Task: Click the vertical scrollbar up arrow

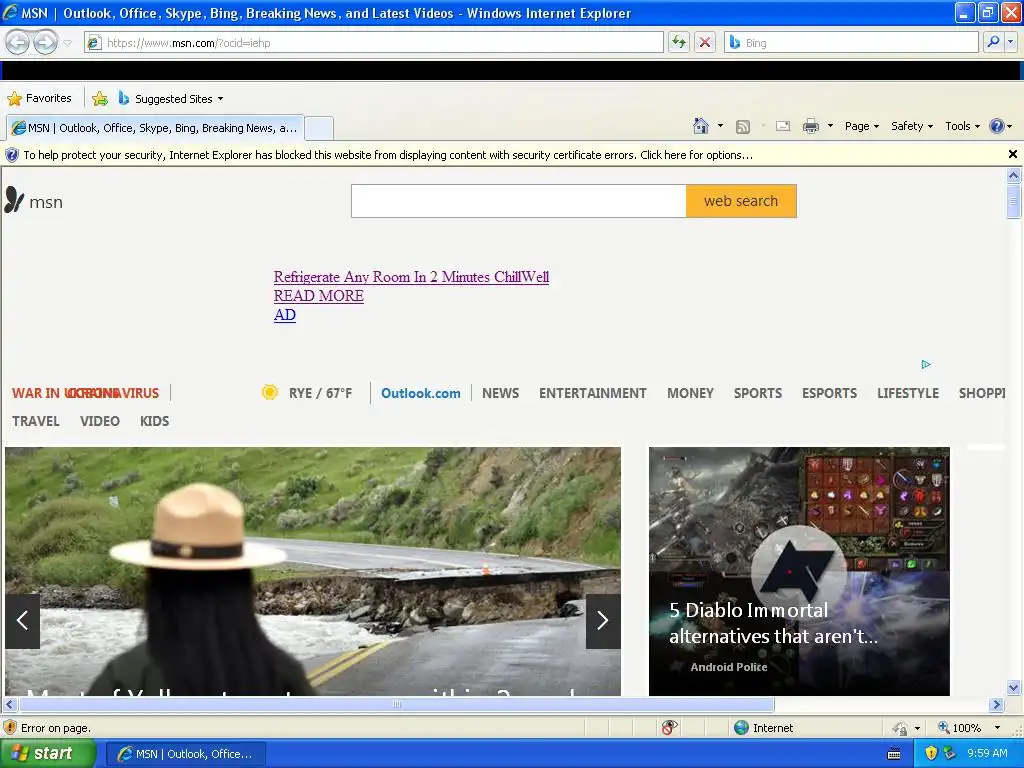Action: point(1014,175)
